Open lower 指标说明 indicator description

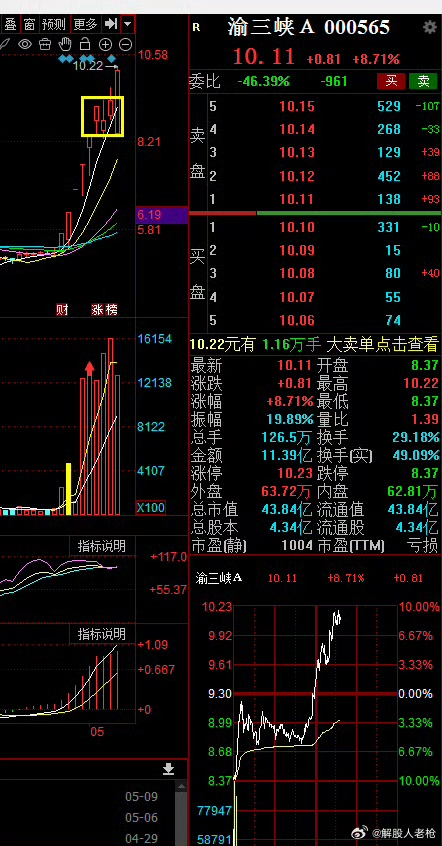(x=101, y=633)
